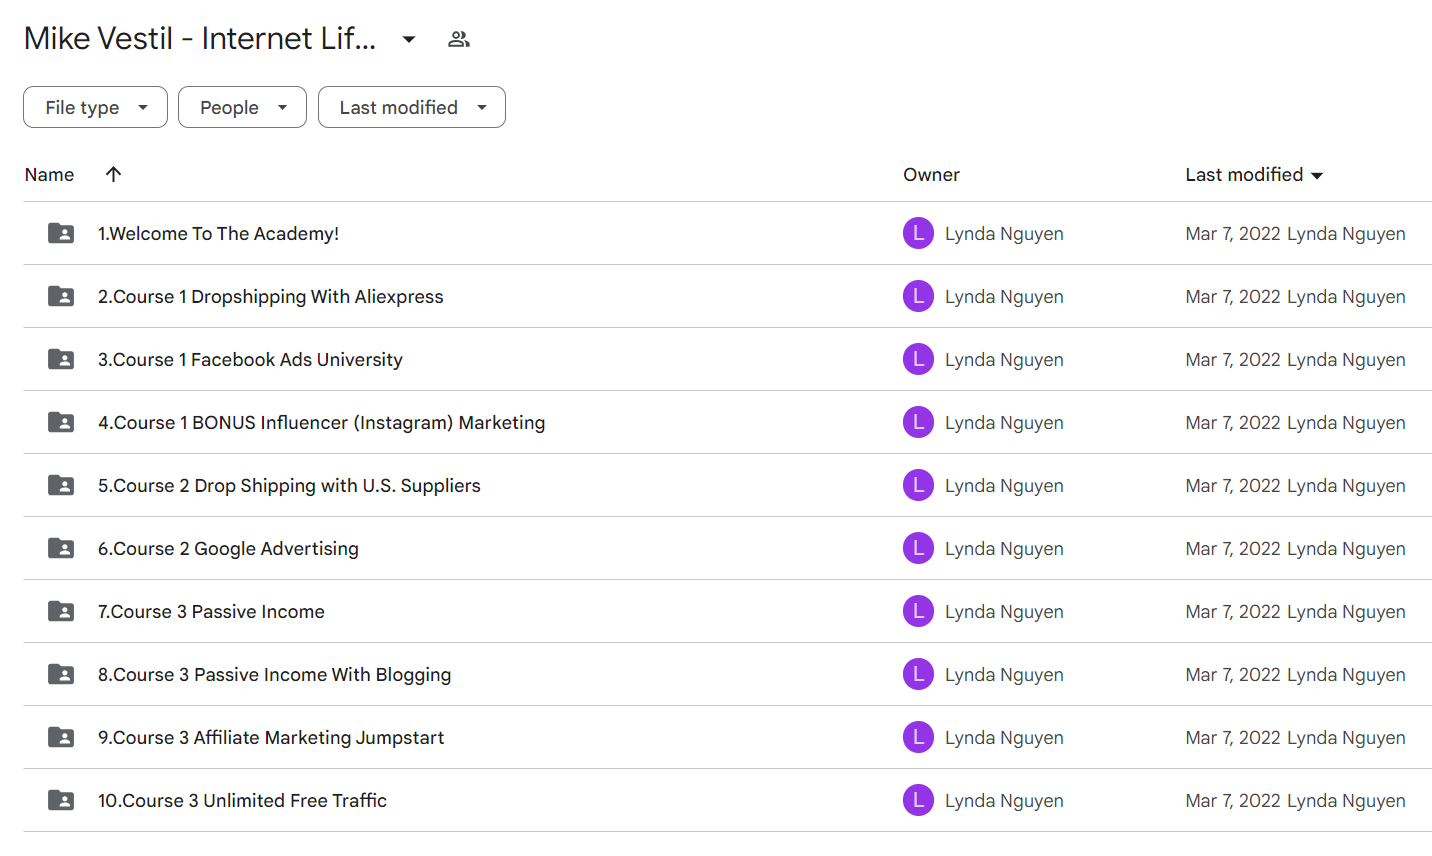Click folder icon beside 7.Course 3 Passive Income
Viewport: 1432px width, 856px height.
(x=61, y=611)
